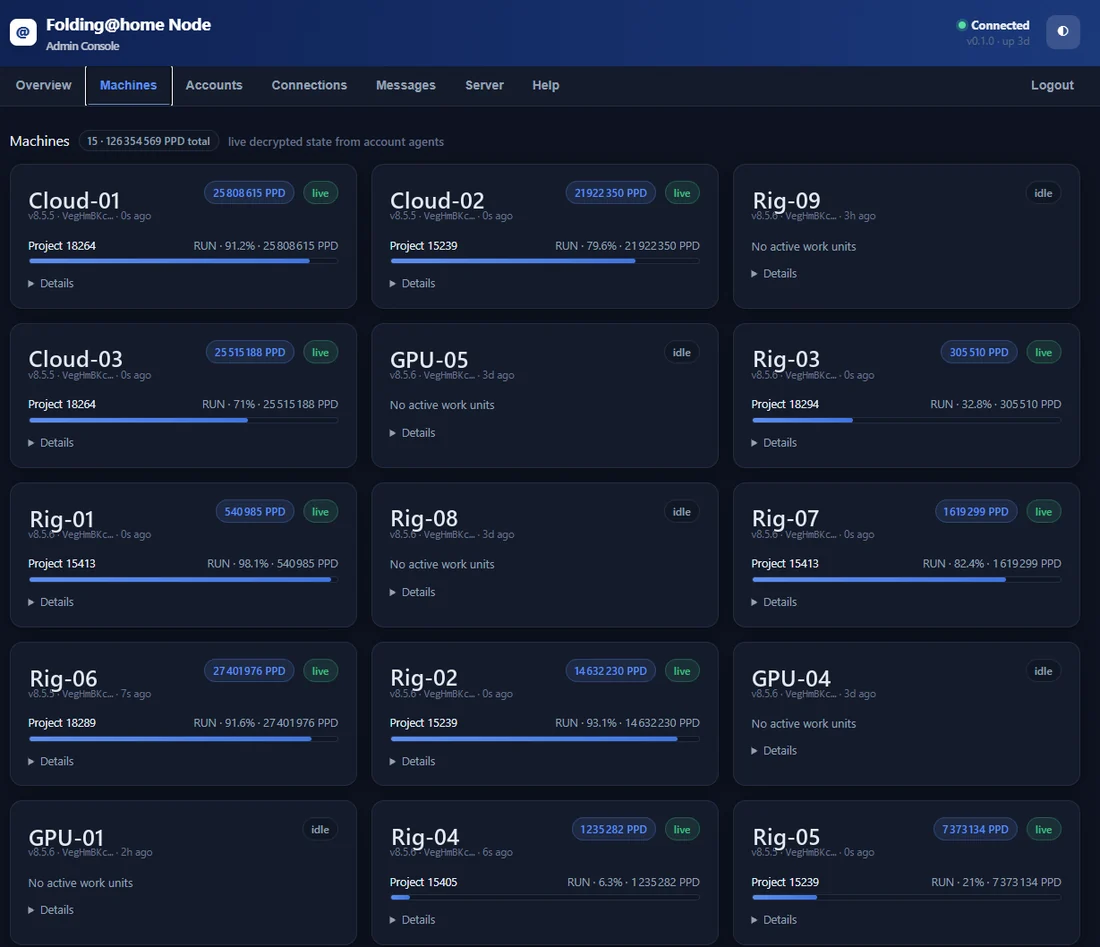Screen dimensions: 1100x947
Task: Click the Logout link
Action: point(1052,85)
